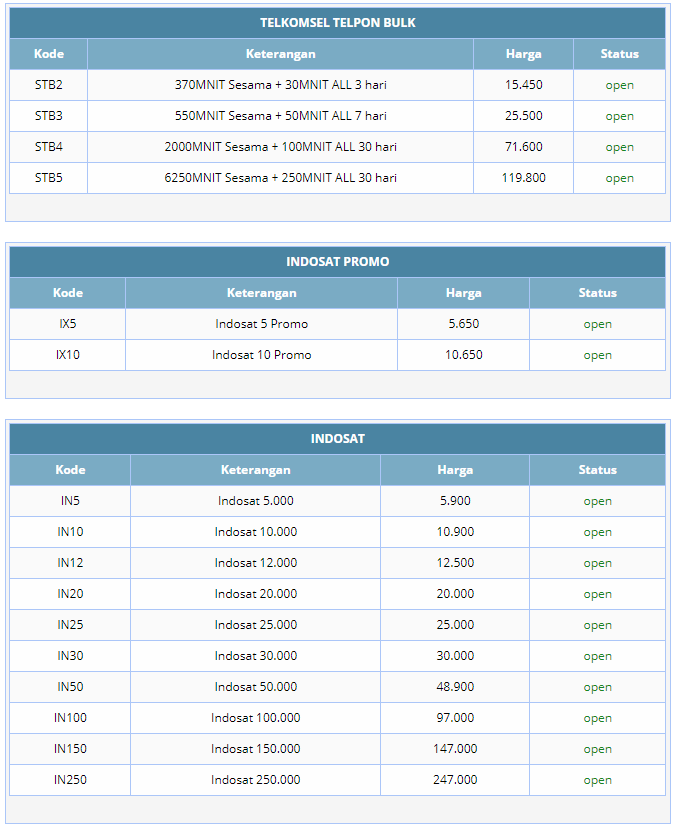Click the open status for IX10
The image size is (678, 831).
coord(597,355)
